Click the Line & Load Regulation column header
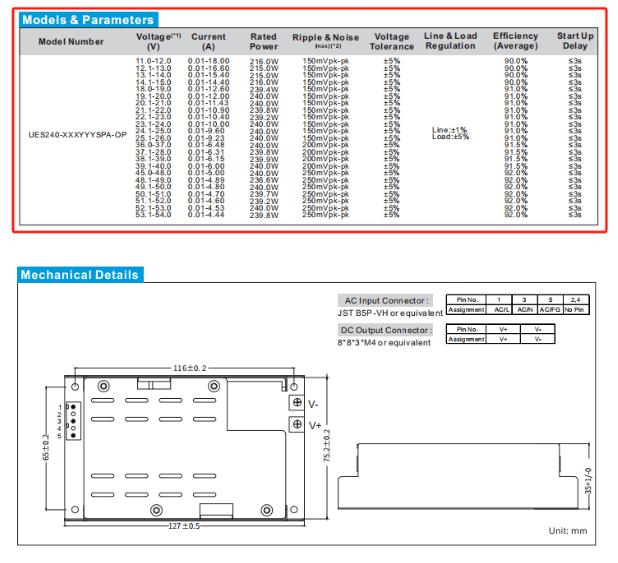Viewport: 618px width, 563px height. click(x=450, y=41)
